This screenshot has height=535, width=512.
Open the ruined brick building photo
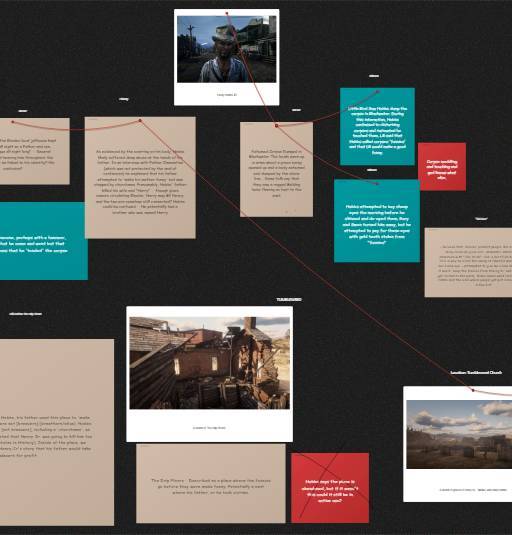pyautogui.click(x=209, y=363)
